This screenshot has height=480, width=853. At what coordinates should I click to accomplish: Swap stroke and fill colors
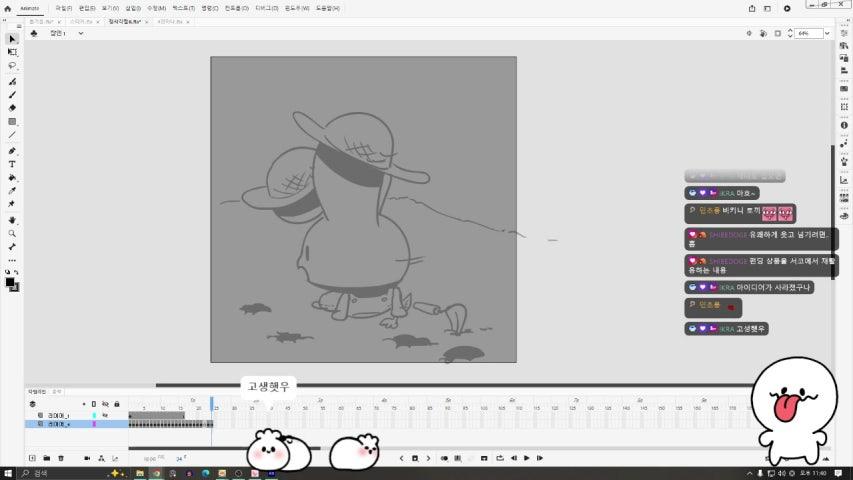coord(16,272)
